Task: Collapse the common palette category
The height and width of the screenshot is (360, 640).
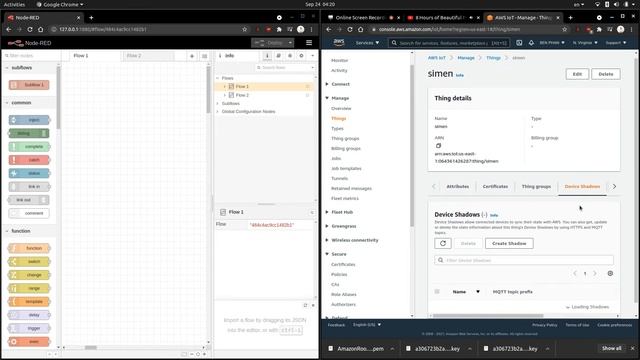Action: pyautogui.click(x=7, y=103)
